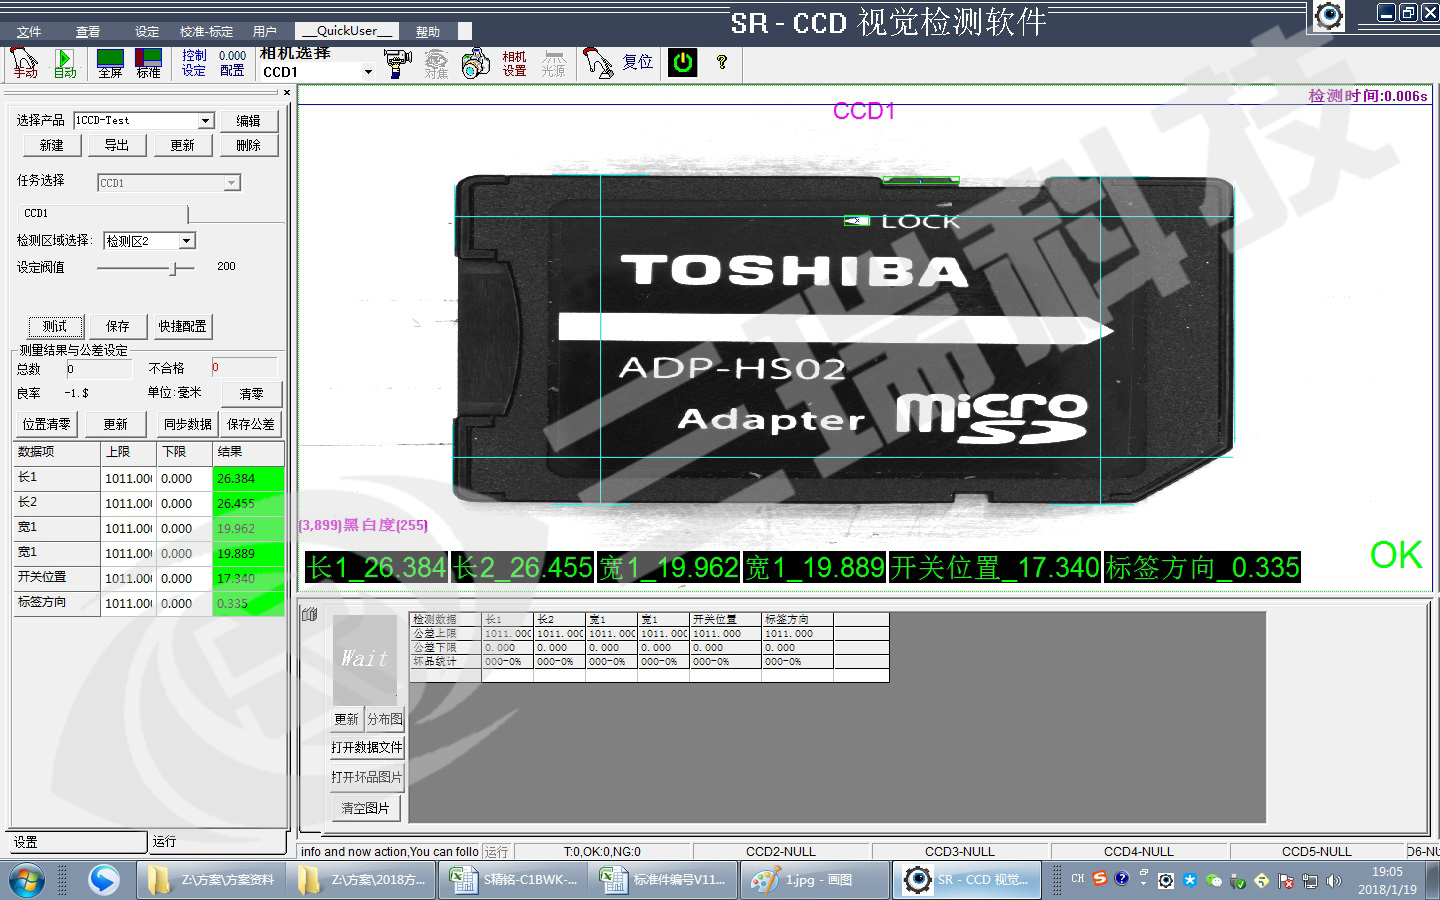Click the 清空图片 clear images button

pyautogui.click(x=365, y=808)
